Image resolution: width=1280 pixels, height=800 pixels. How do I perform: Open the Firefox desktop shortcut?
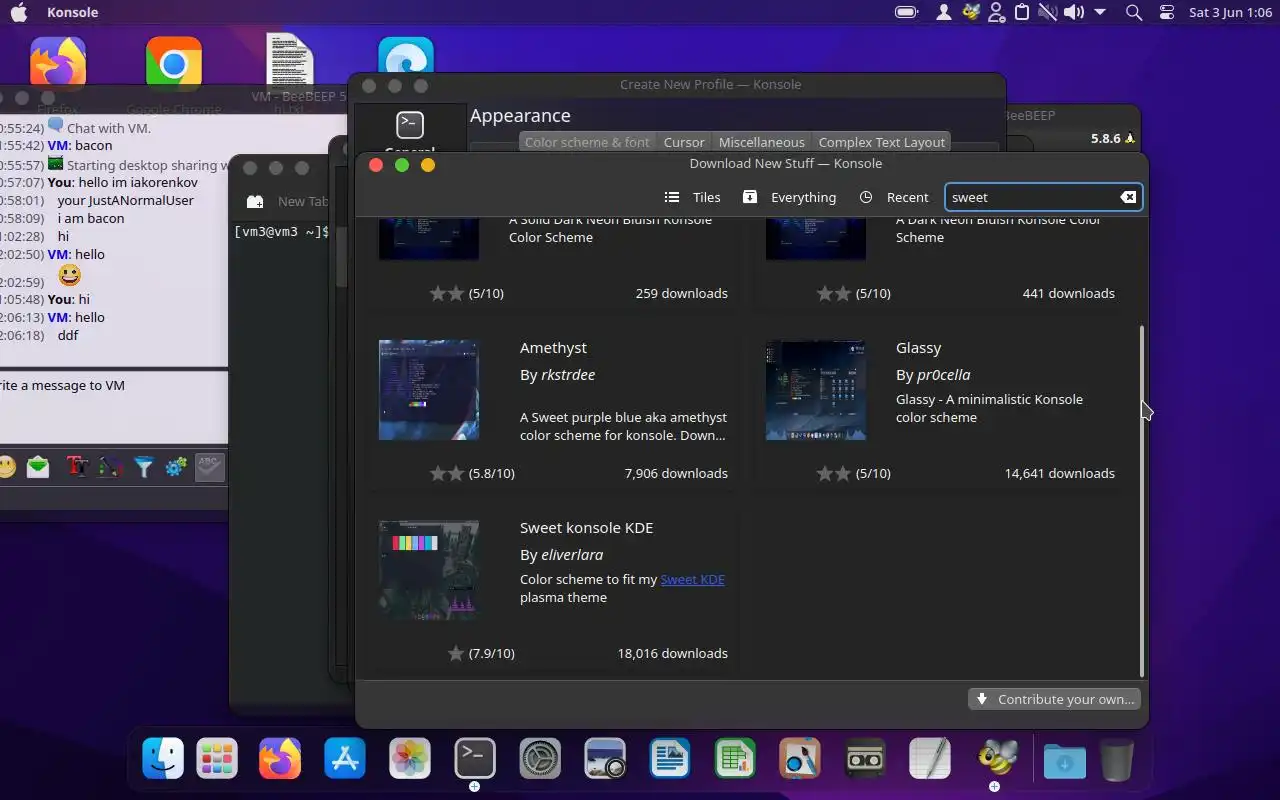[57, 65]
